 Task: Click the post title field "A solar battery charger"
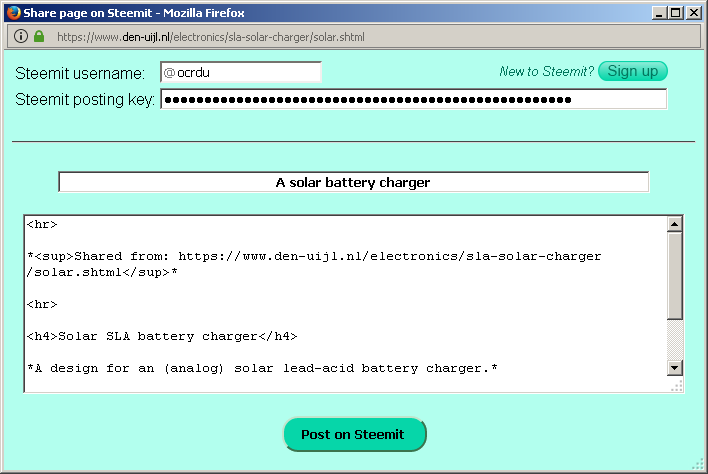tap(354, 182)
